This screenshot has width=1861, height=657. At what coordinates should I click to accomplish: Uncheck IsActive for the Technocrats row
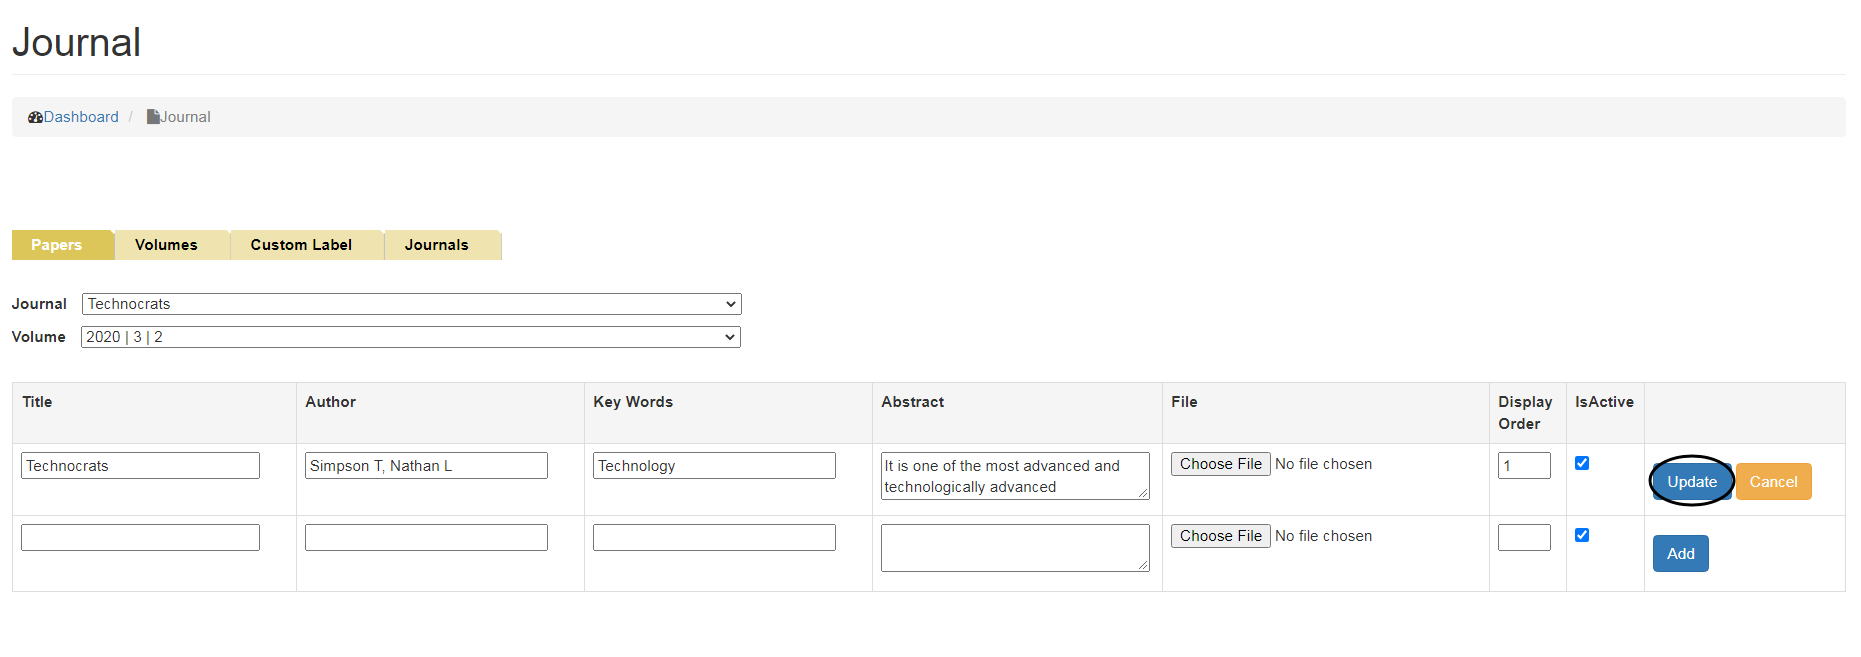[1582, 463]
